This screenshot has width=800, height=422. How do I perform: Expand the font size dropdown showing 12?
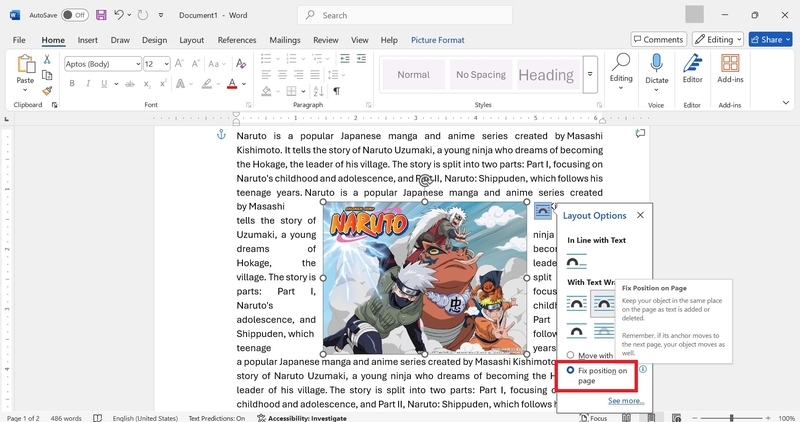coord(167,64)
